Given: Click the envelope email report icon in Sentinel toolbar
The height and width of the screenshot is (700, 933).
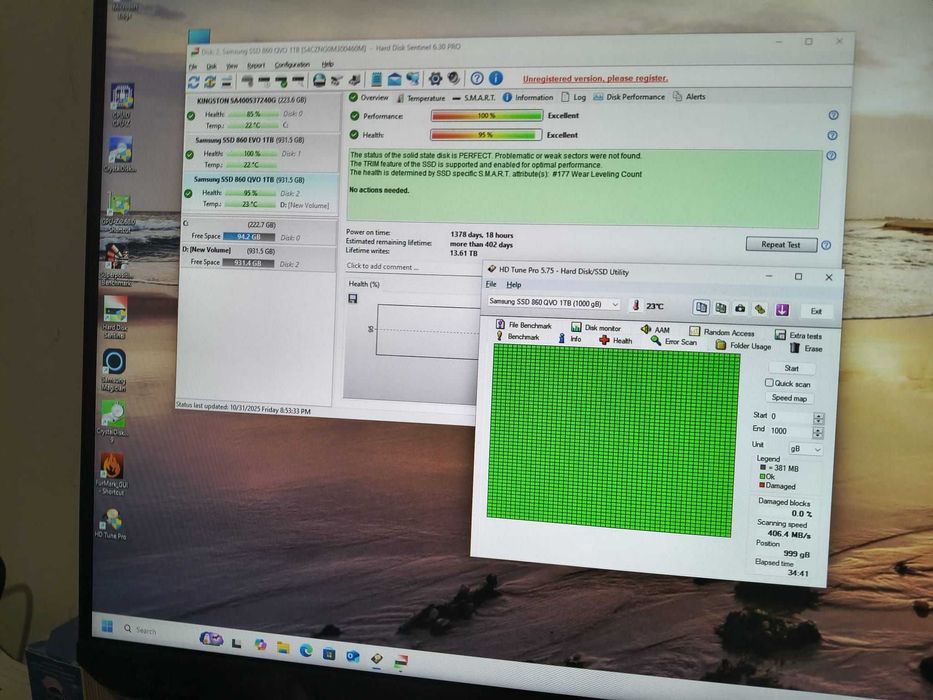Looking at the screenshot, I should tap(395, 79).
